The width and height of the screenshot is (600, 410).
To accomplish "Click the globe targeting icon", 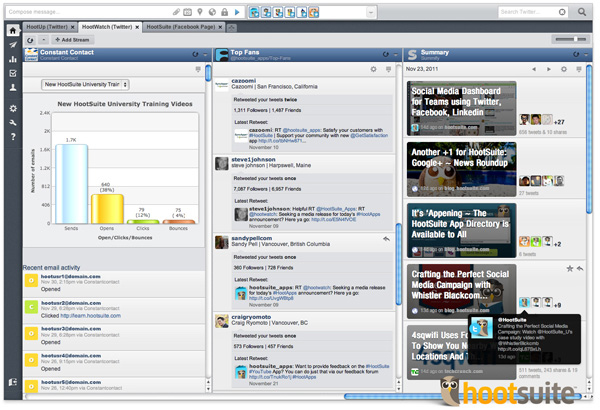I will tap(212, 12).
